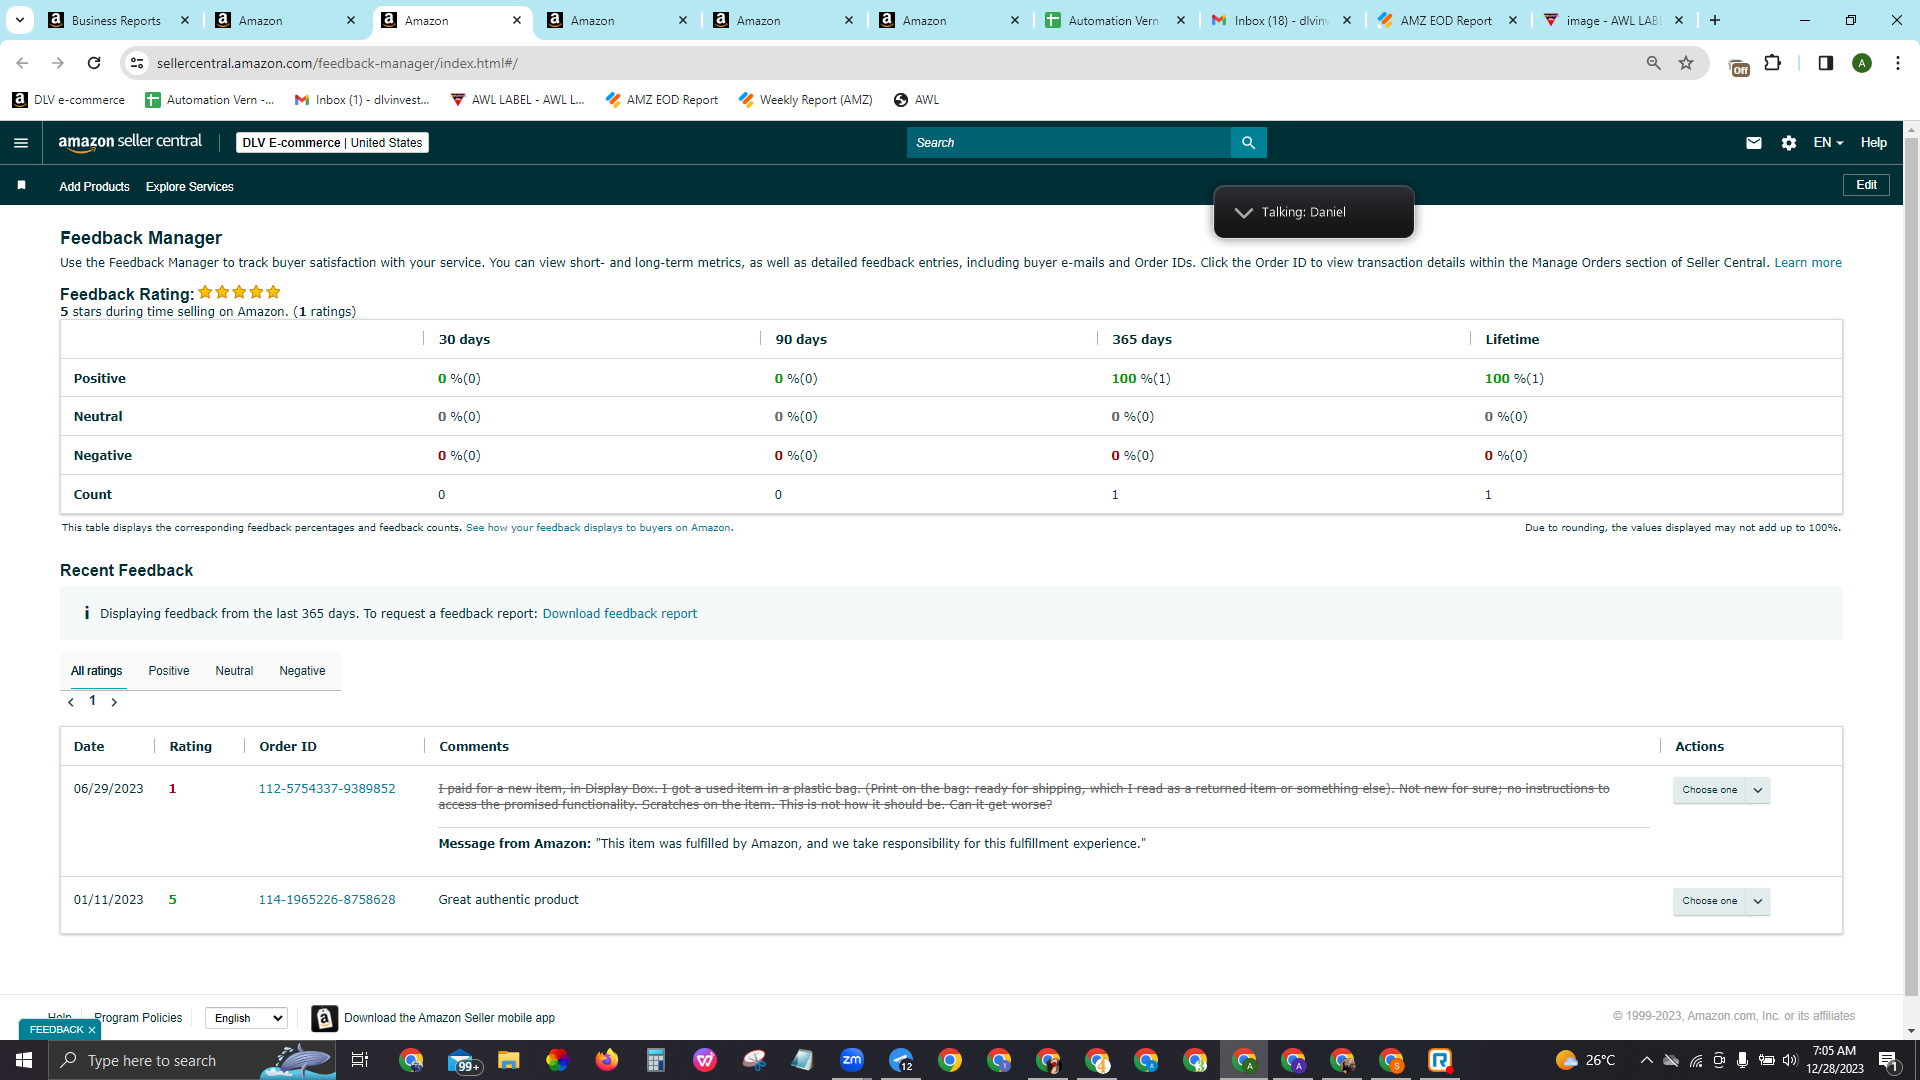1920x1080 pixels.
Task: Click the zoom magnifier in address bar
Action: [1654, 63]
